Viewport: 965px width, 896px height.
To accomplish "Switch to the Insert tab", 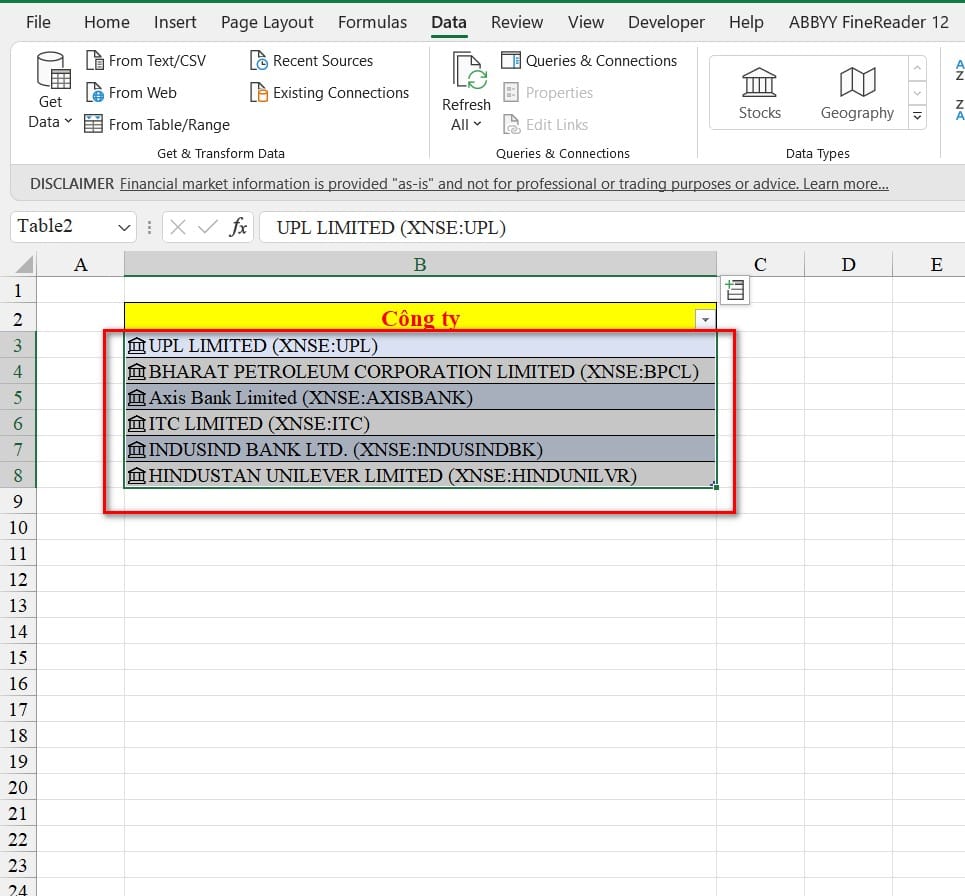I will (x=175, y=22).
